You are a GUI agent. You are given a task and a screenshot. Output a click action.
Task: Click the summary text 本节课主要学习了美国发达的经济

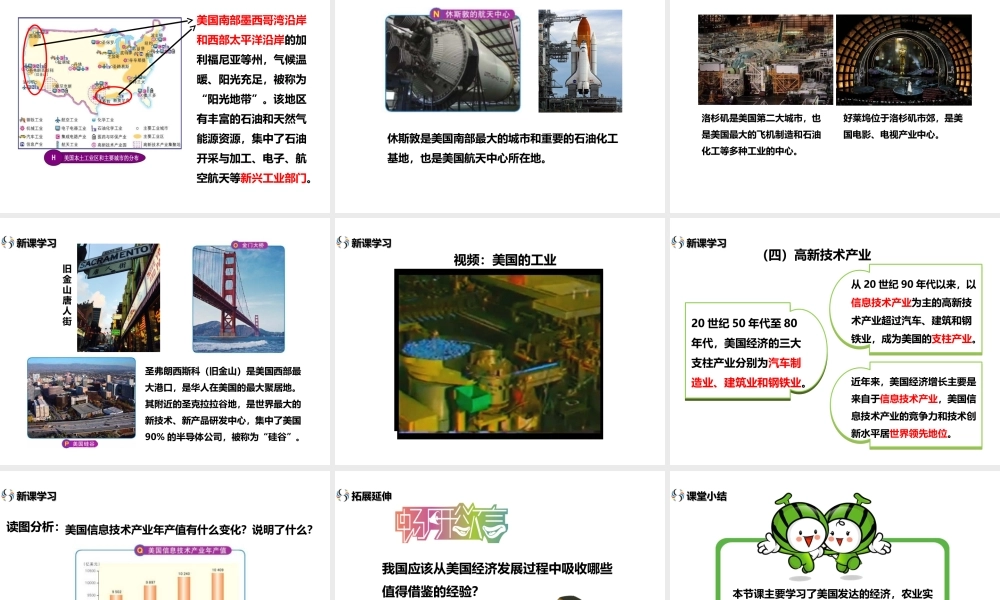pyautogui.click(x=832, y=594)
